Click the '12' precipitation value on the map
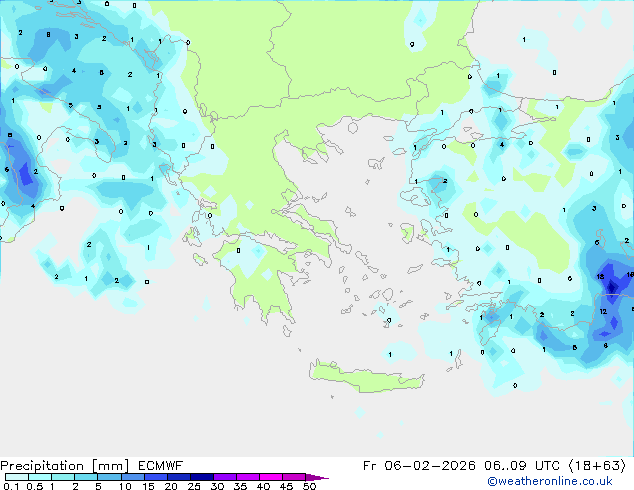 click(x=603, y=311)
